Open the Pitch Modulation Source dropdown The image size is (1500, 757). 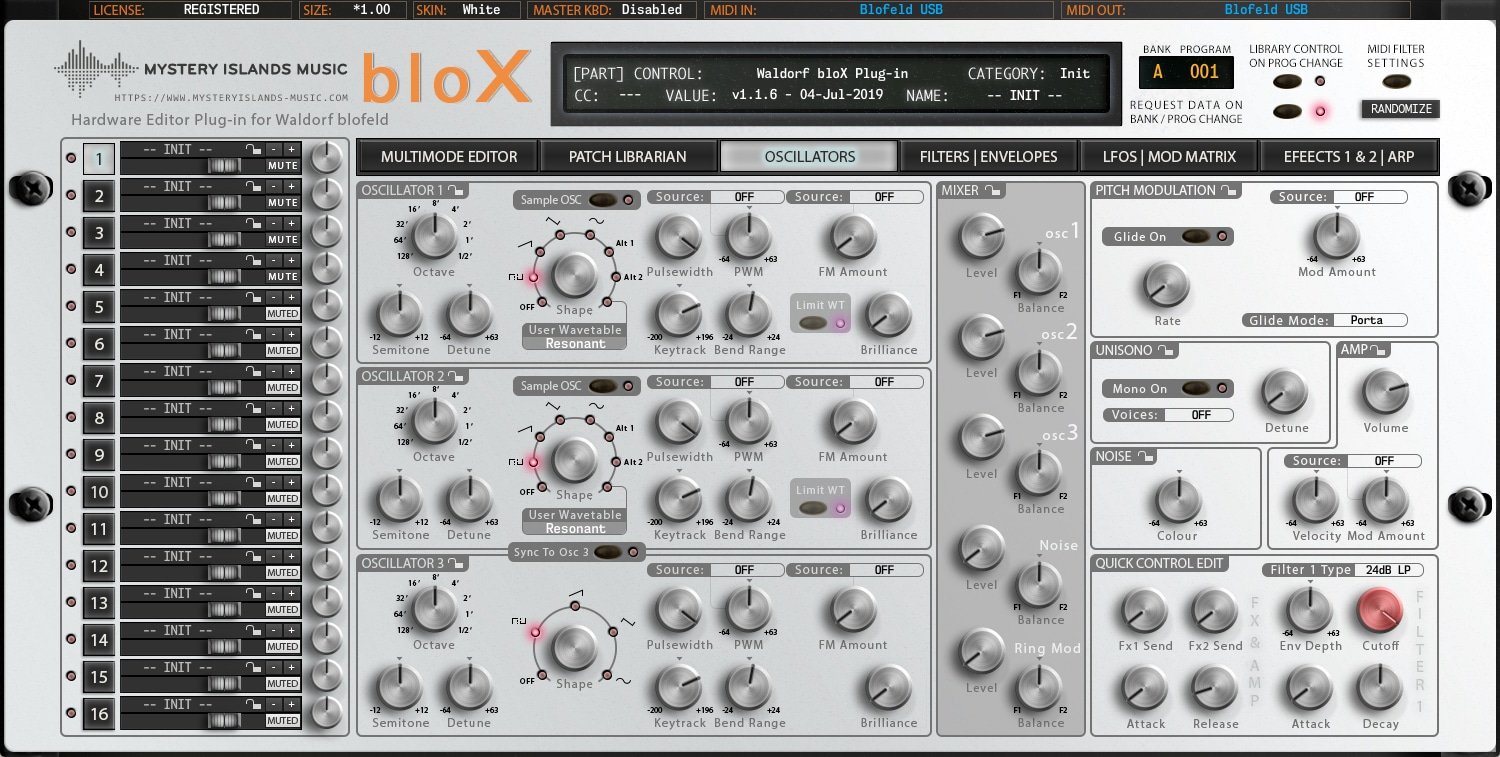[x=1370, y=197]
